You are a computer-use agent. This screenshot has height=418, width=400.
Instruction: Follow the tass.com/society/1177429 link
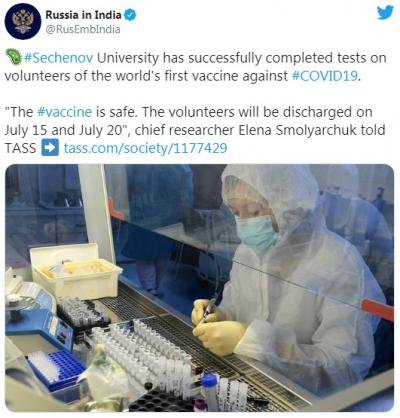(x=145, y=148)
